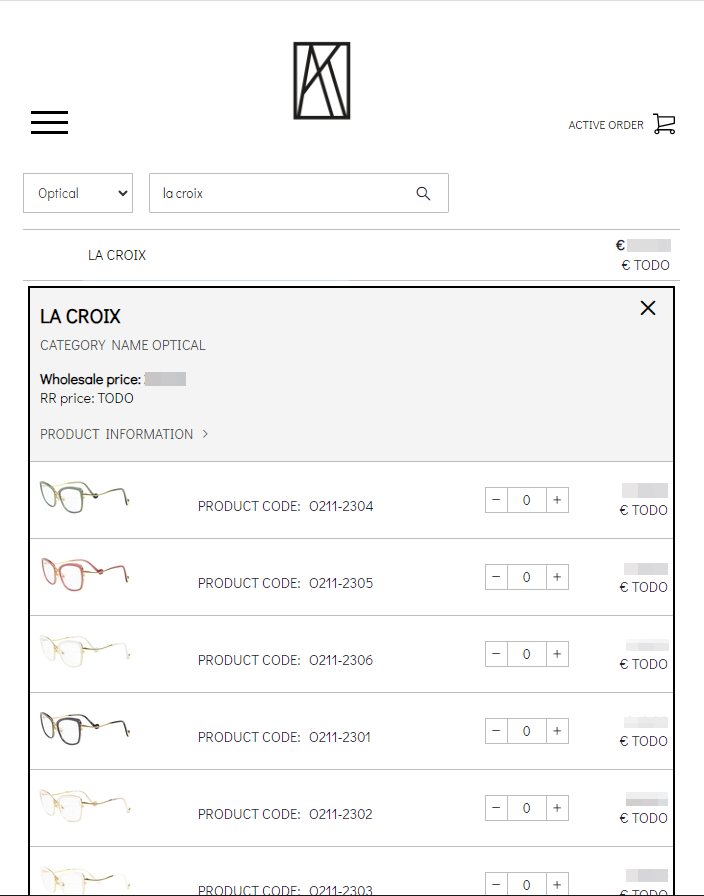The image size is (704, 896).
Task: Click the quantity field for O211-2306
Action: coord(527,654)
